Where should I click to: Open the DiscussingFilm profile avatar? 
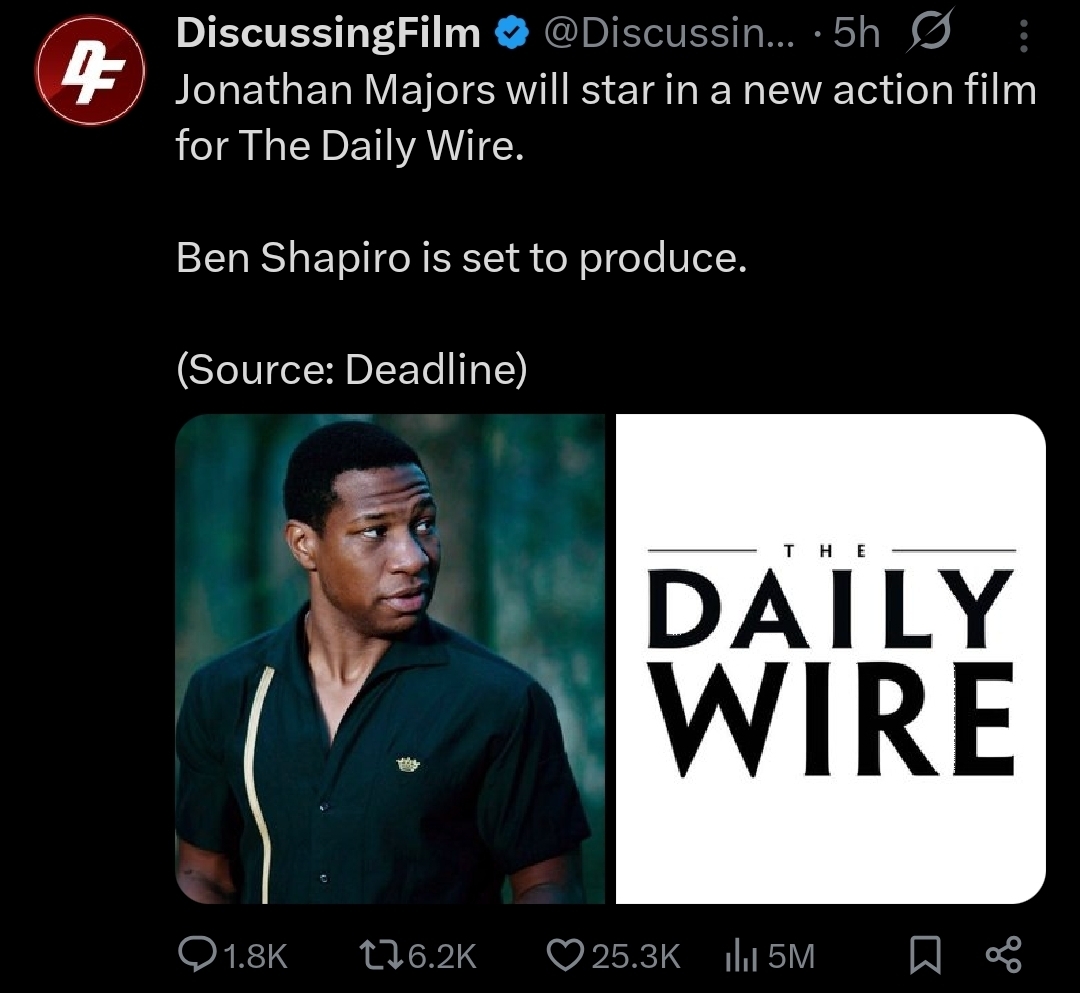coord(90,70)
